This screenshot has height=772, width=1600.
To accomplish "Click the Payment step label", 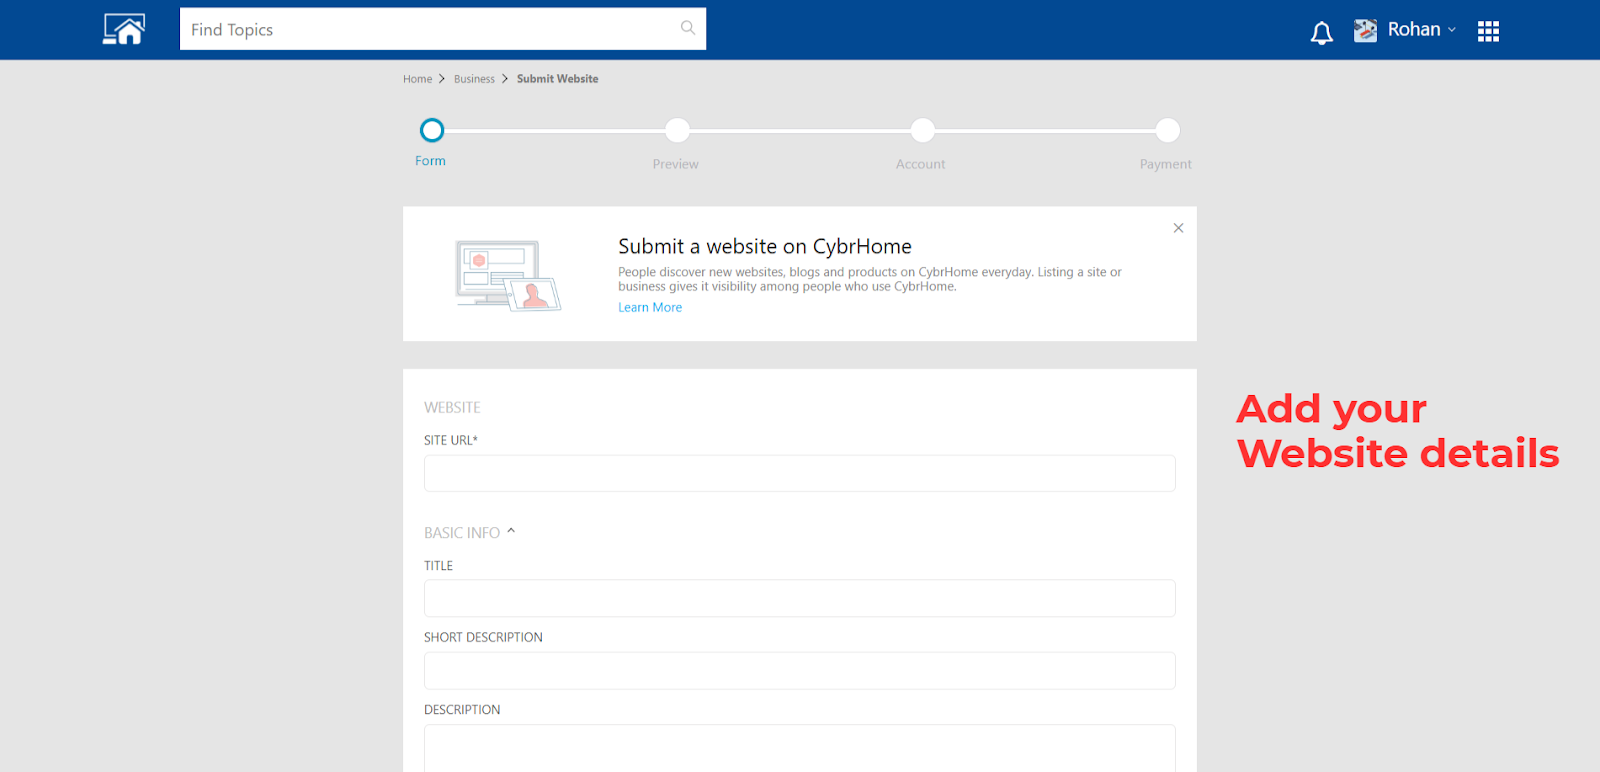I will (x=1166, y=164).
